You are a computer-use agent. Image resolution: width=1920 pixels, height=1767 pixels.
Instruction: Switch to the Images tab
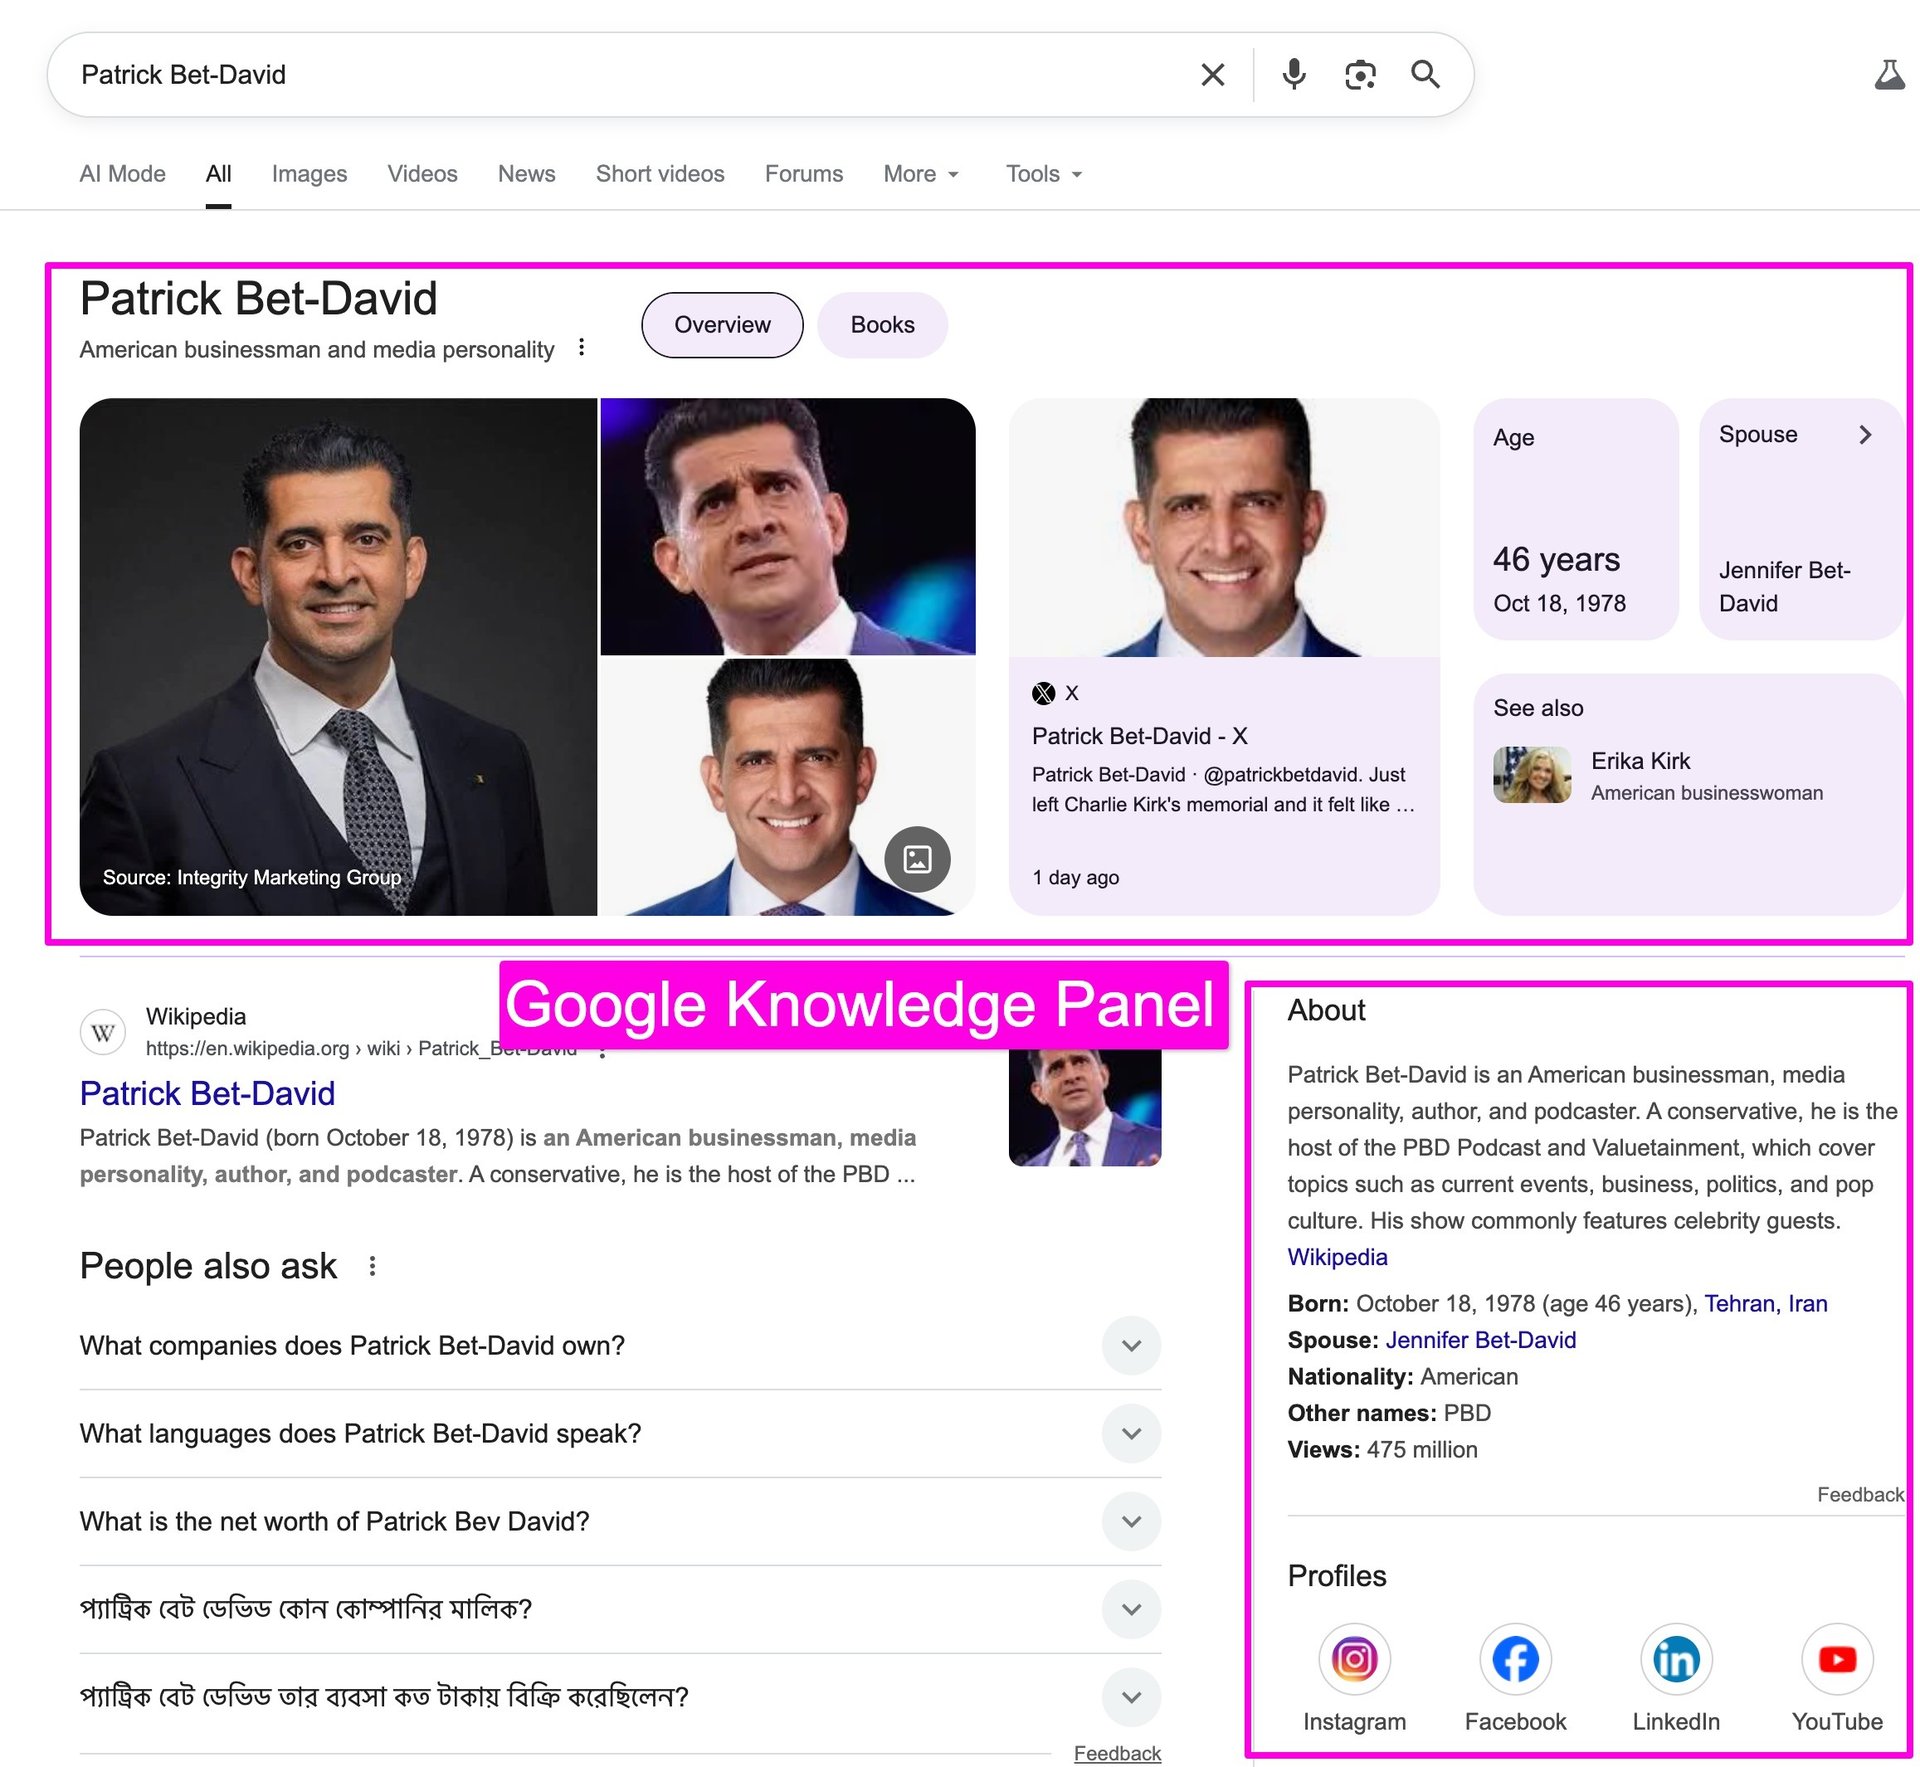(x=309, y=174)
